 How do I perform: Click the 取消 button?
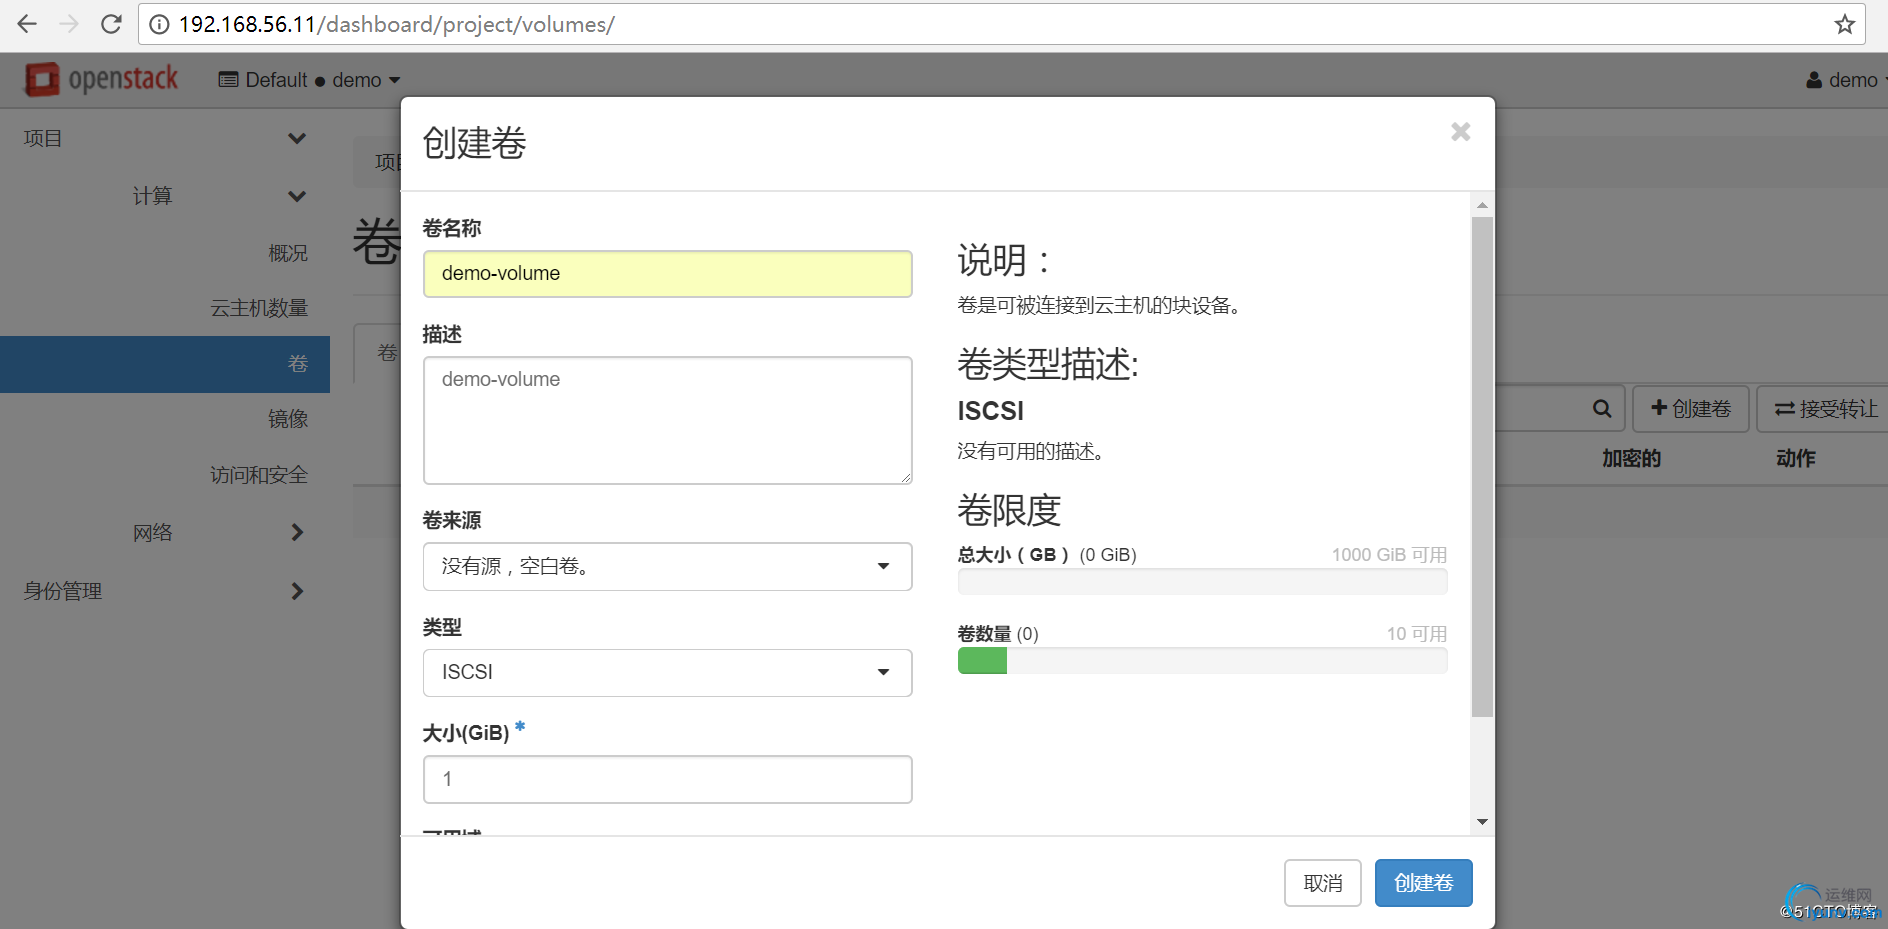click(1323, 883)
